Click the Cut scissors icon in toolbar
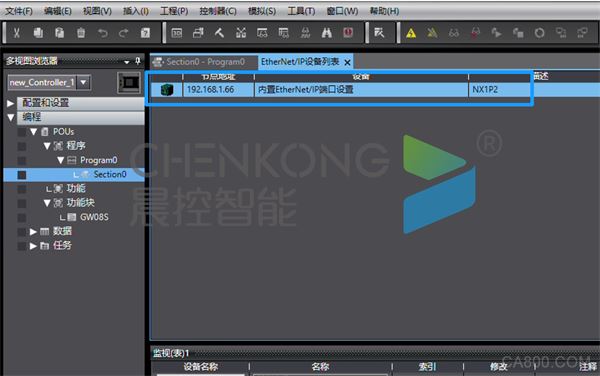600x376 pixels. 16,33
